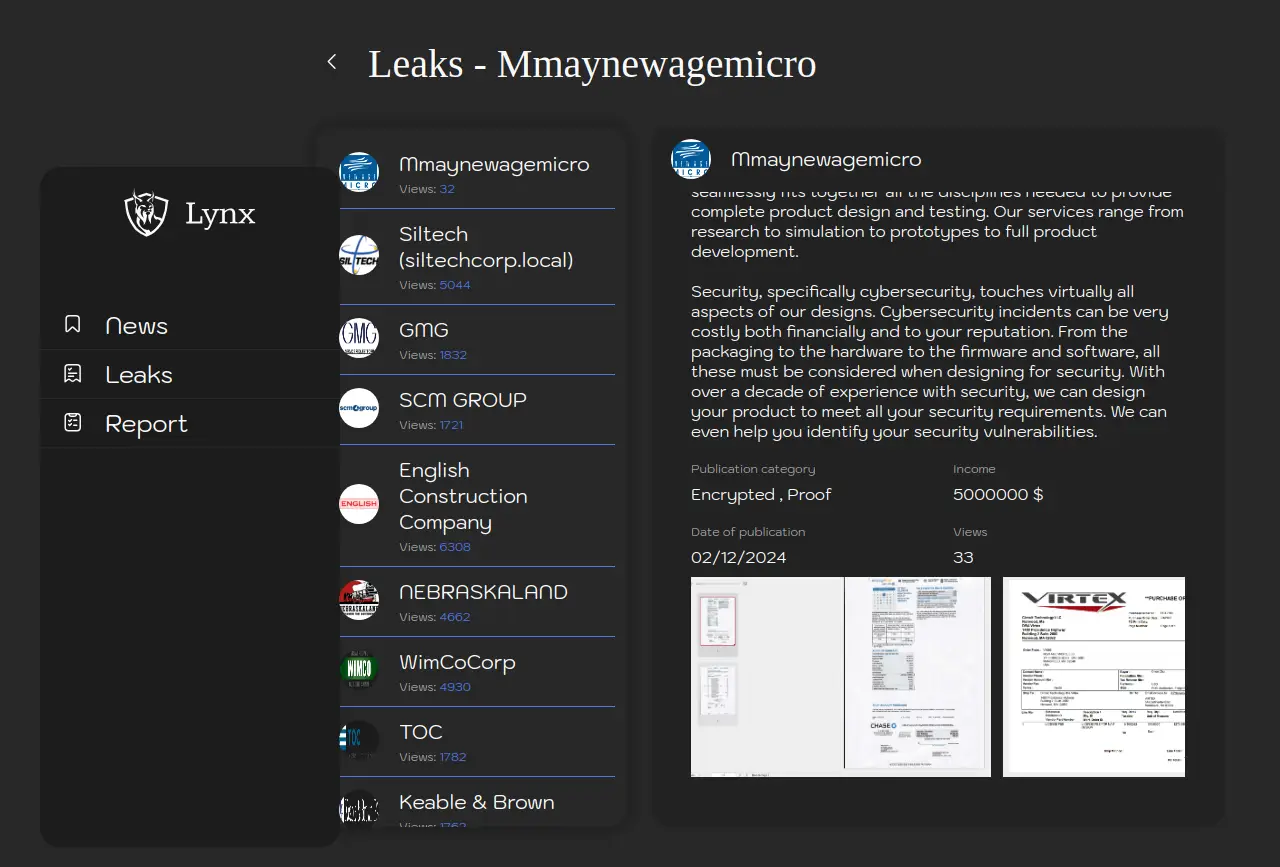This screenshot has width=1280, height=867.
Task: Click the document icon next to Leaks
Action: click(73, 374)
